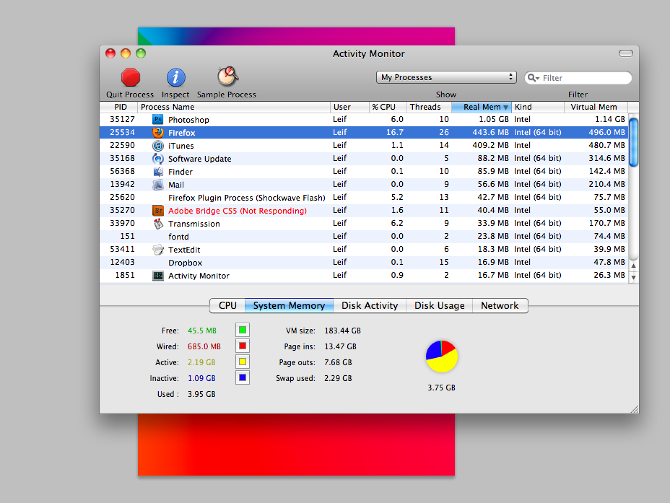Click the 13.47 GB Page ins value
The width and height of the screenshot is (670, 503).
[x=340, y=347]
